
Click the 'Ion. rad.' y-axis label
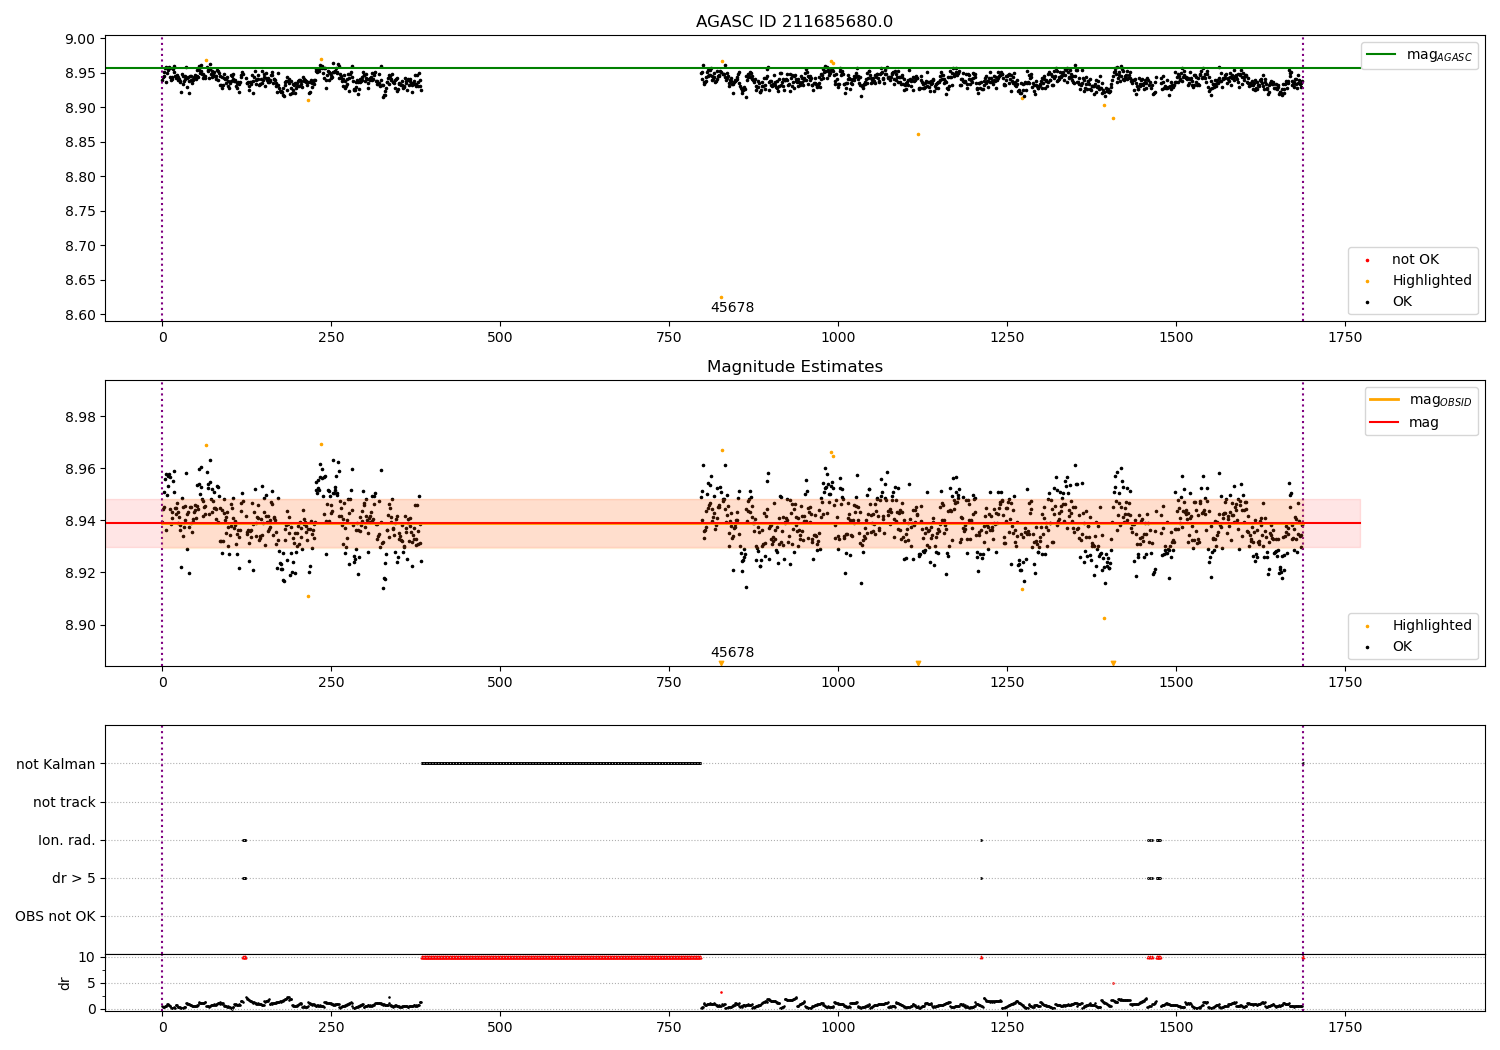pyautogui.click(x=67, y=840)
